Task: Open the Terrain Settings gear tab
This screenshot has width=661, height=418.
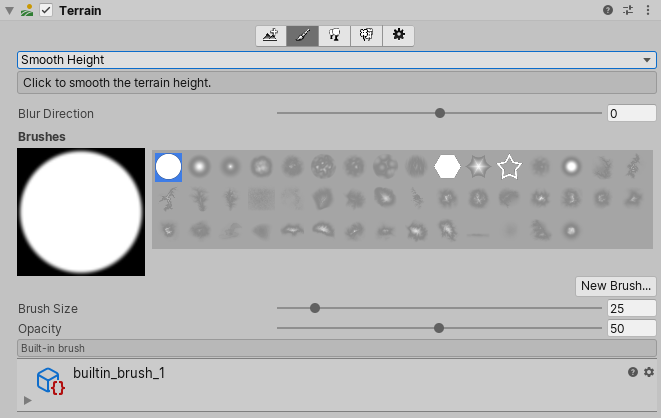Action: [398, 35]
